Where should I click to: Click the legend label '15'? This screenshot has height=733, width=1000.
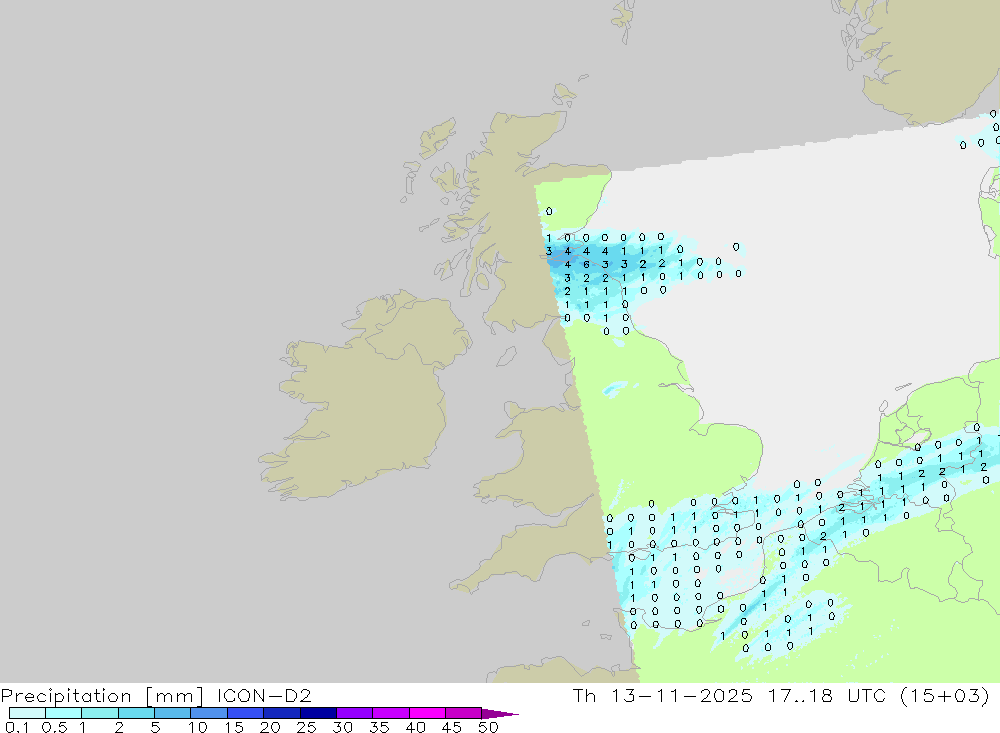[x=234, y=727]
